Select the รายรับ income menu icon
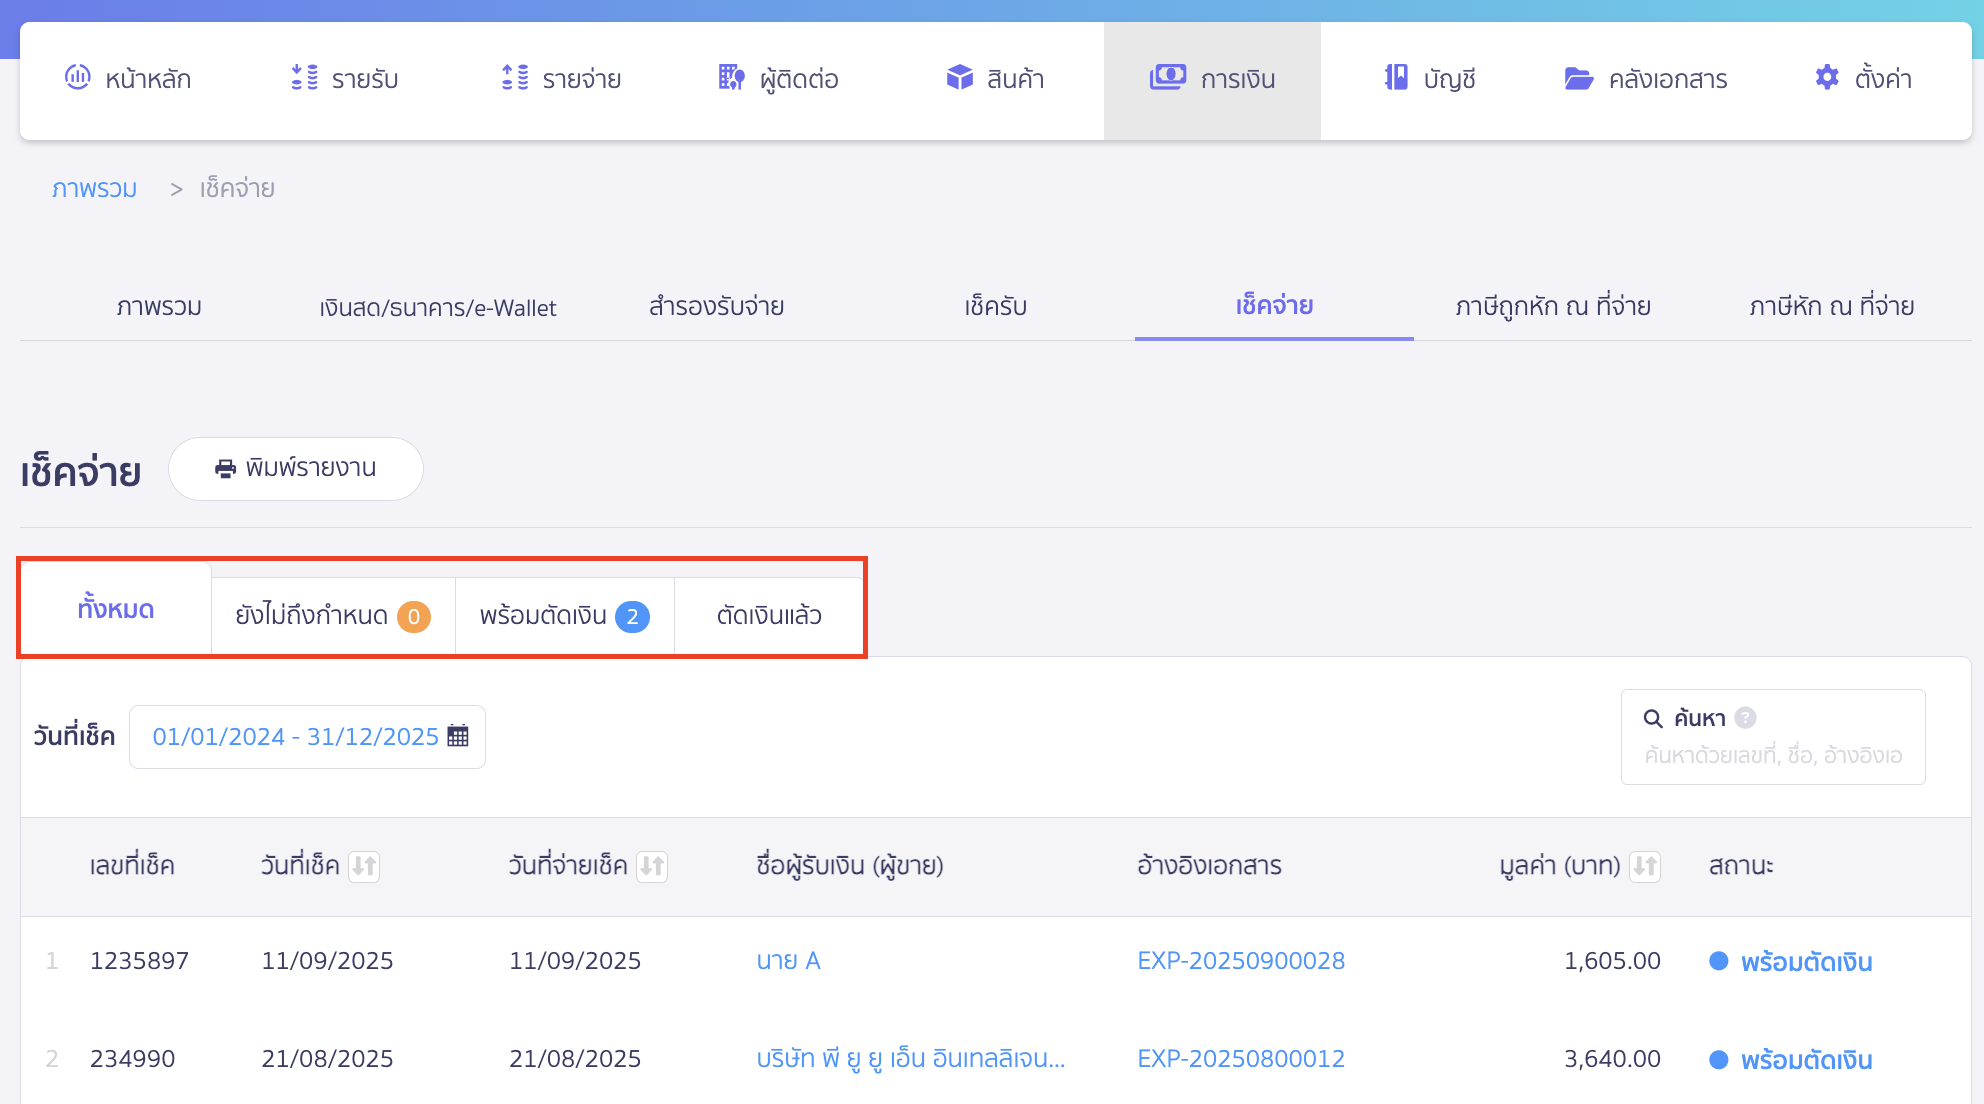The width and height of the screenshot is (1984, 1104). (301, 78)
